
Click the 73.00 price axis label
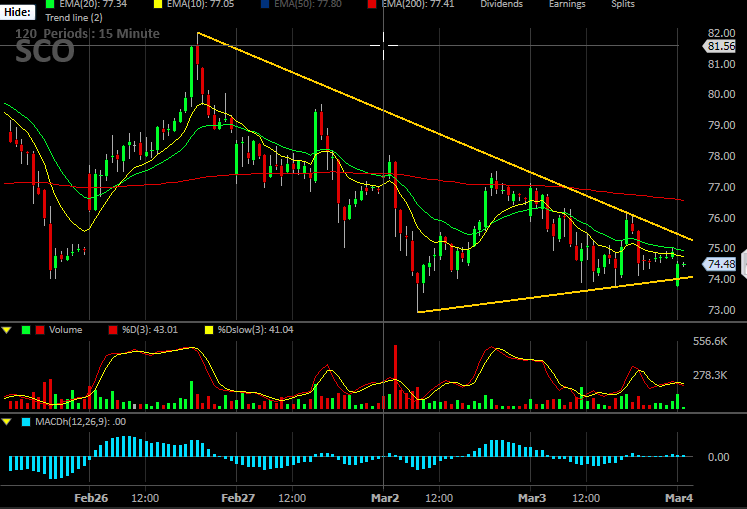[x=721, y=310]
